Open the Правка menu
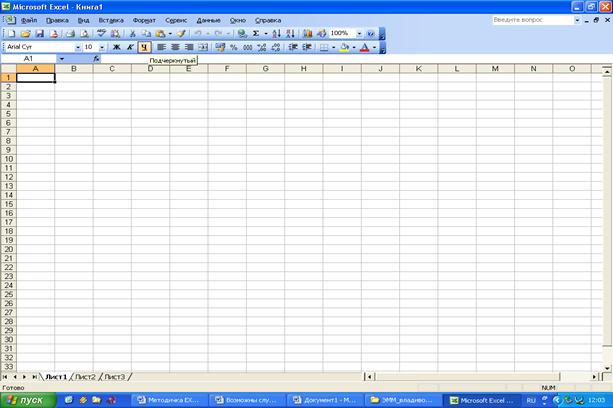613x408 pixels. click(57, 20)
